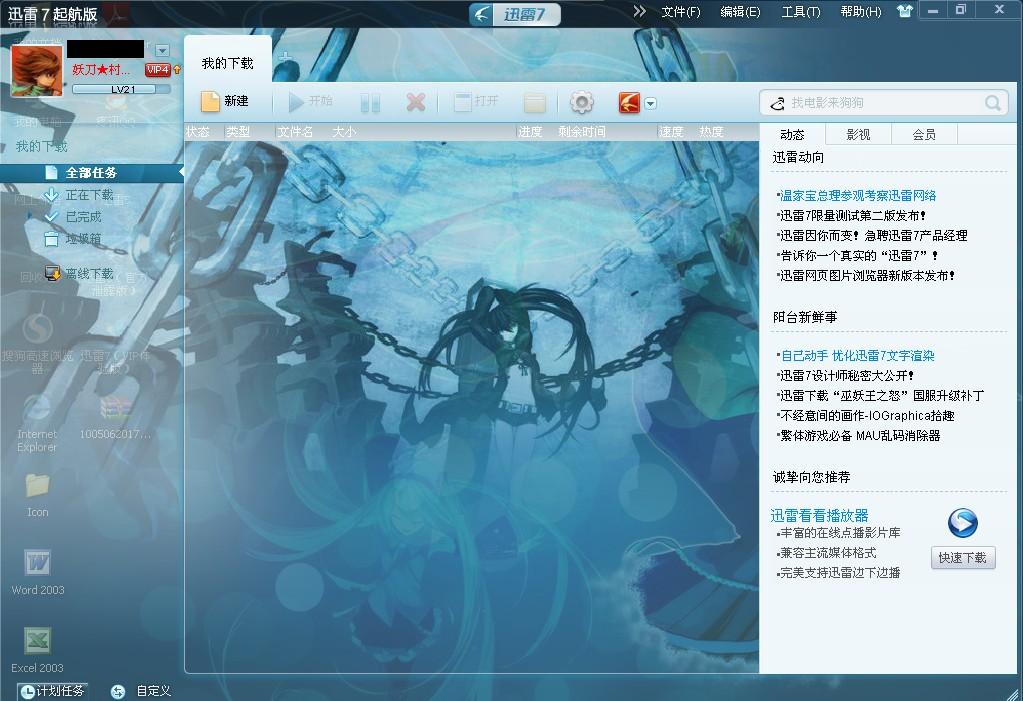
Task: Switch to the 影视 tab
Action: pyautogui.click(x=858, y=134)
